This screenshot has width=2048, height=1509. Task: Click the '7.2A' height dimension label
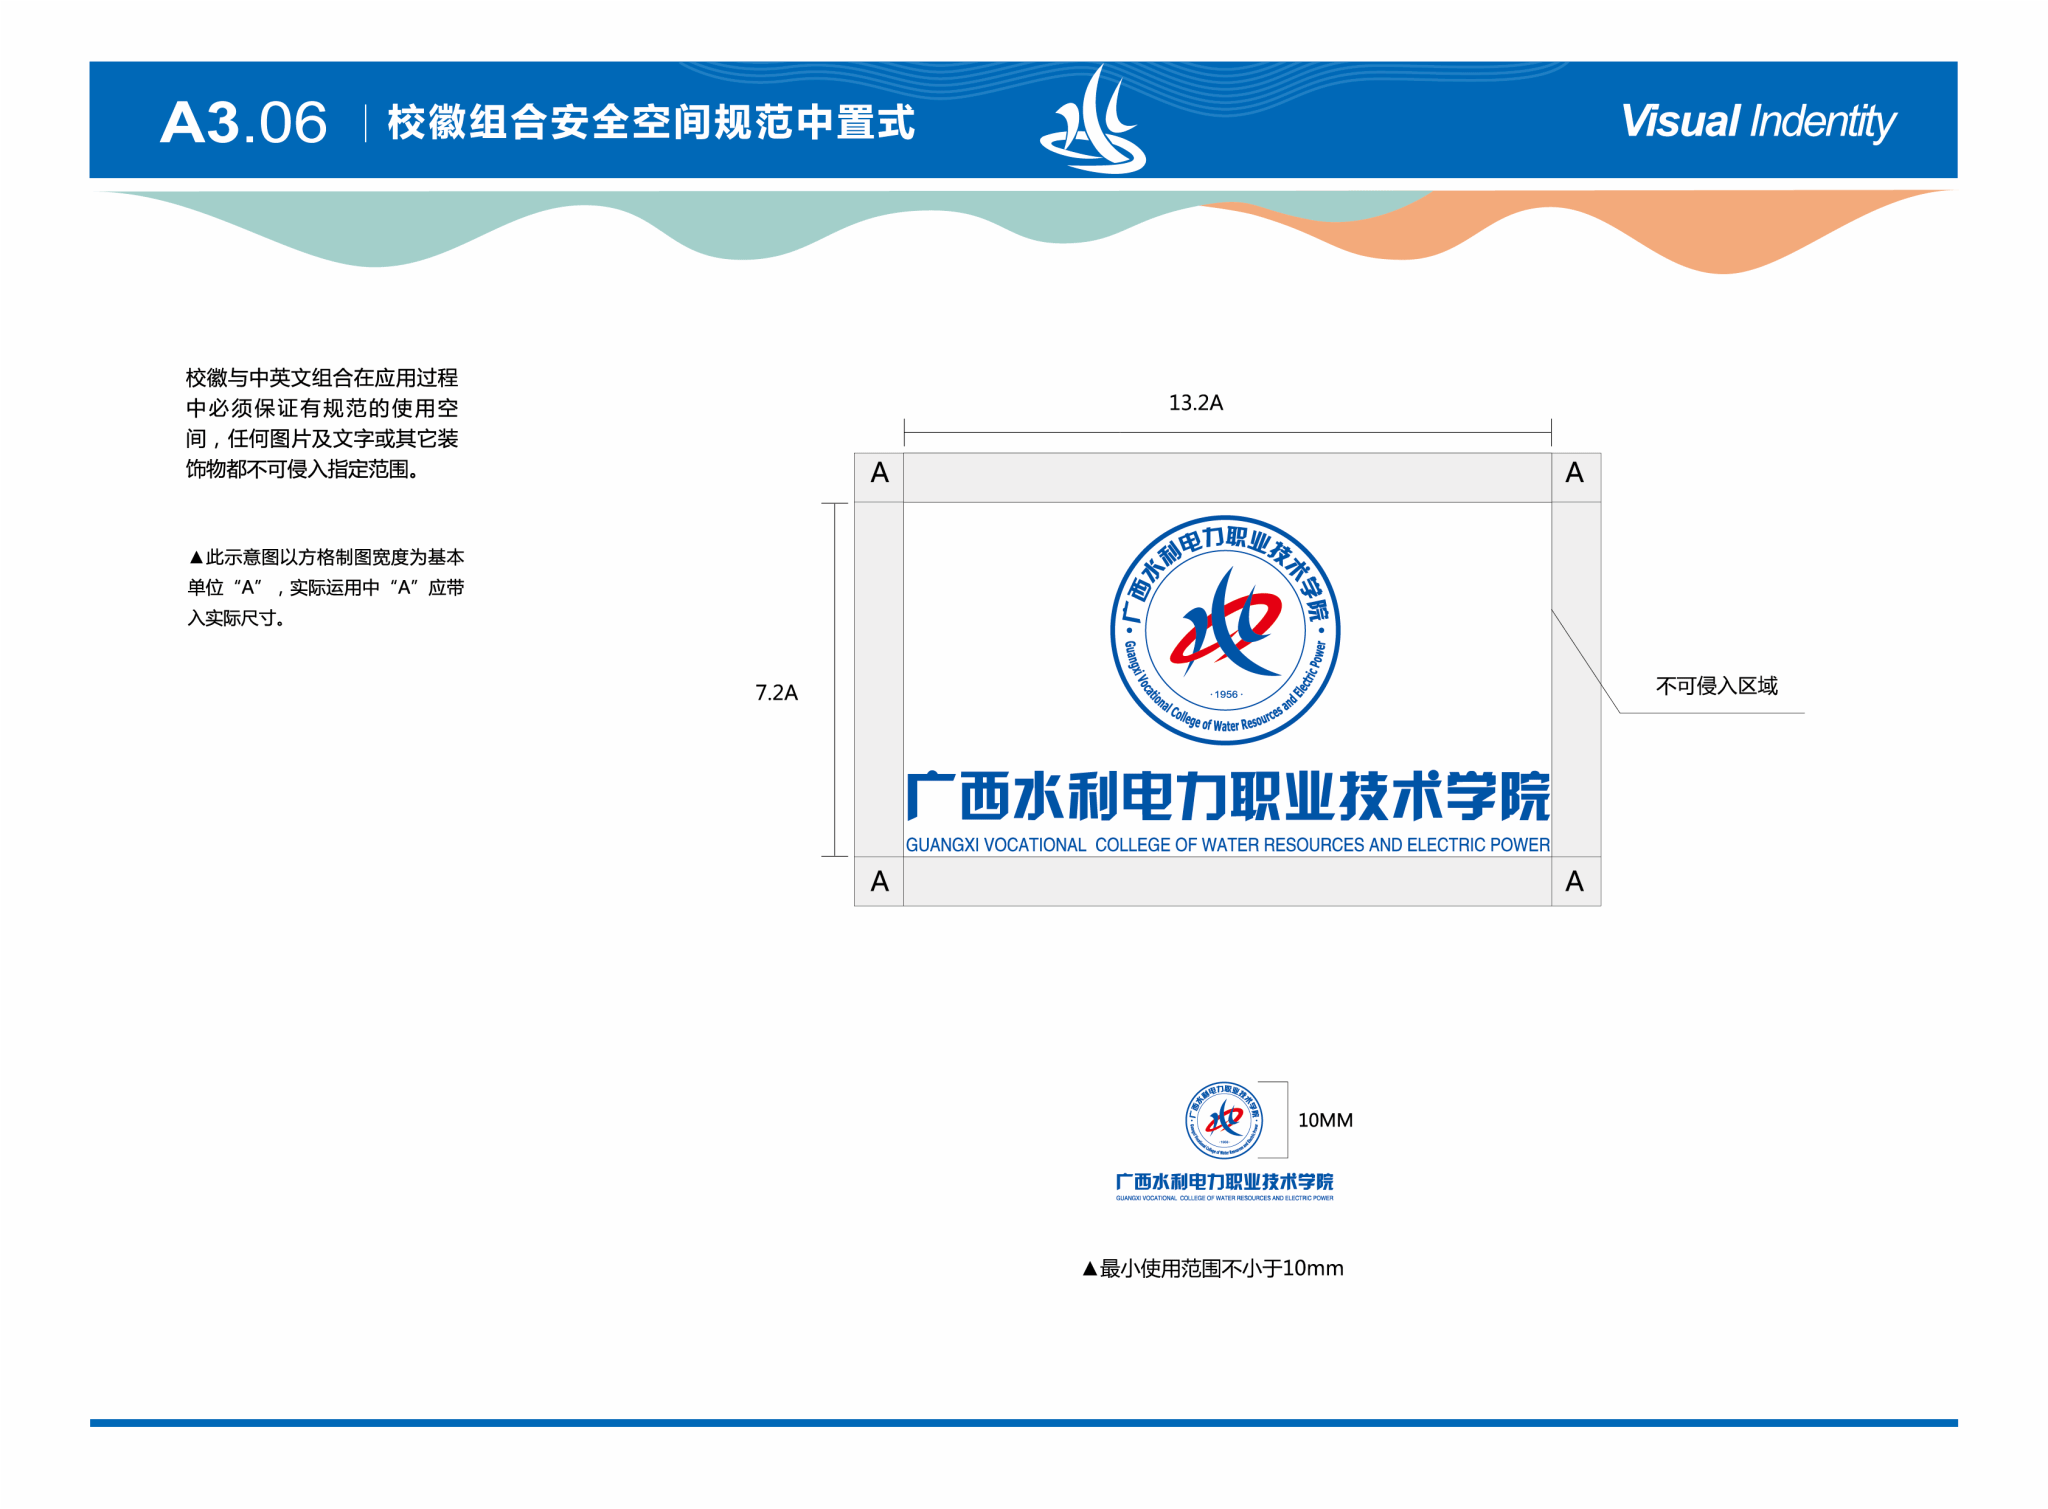pos(776,693)
